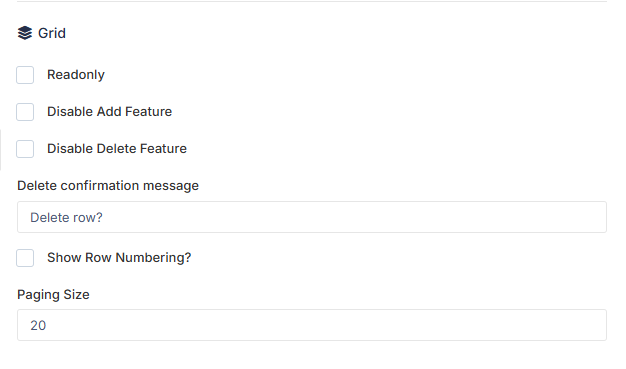Enable the Disable Add Feature checkbox
The width and height of the screenshot is (626, 369).
(25, 112)
